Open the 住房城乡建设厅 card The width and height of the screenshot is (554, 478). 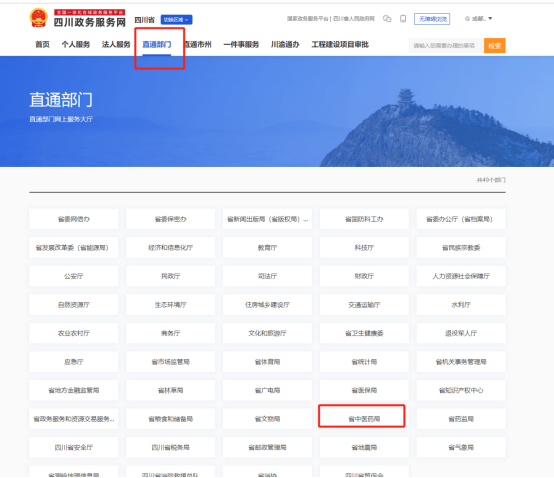(267, 305)
